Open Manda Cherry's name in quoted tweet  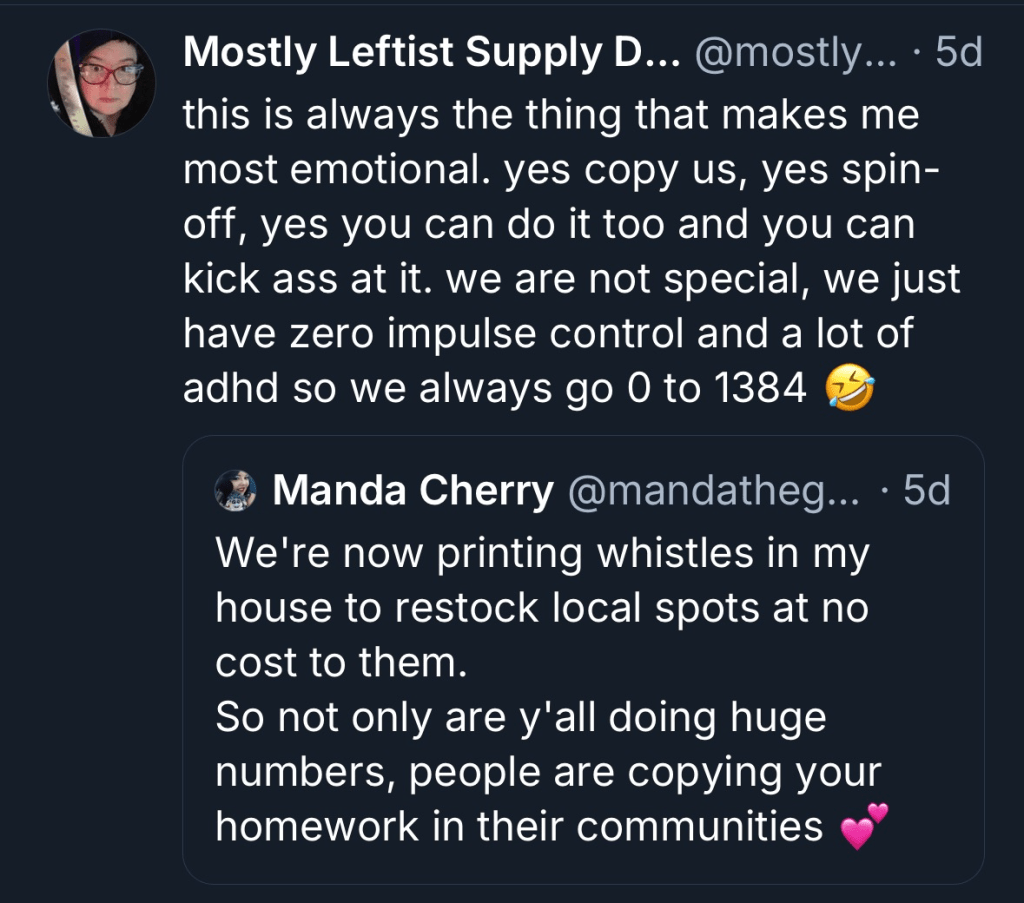(412, 491)
